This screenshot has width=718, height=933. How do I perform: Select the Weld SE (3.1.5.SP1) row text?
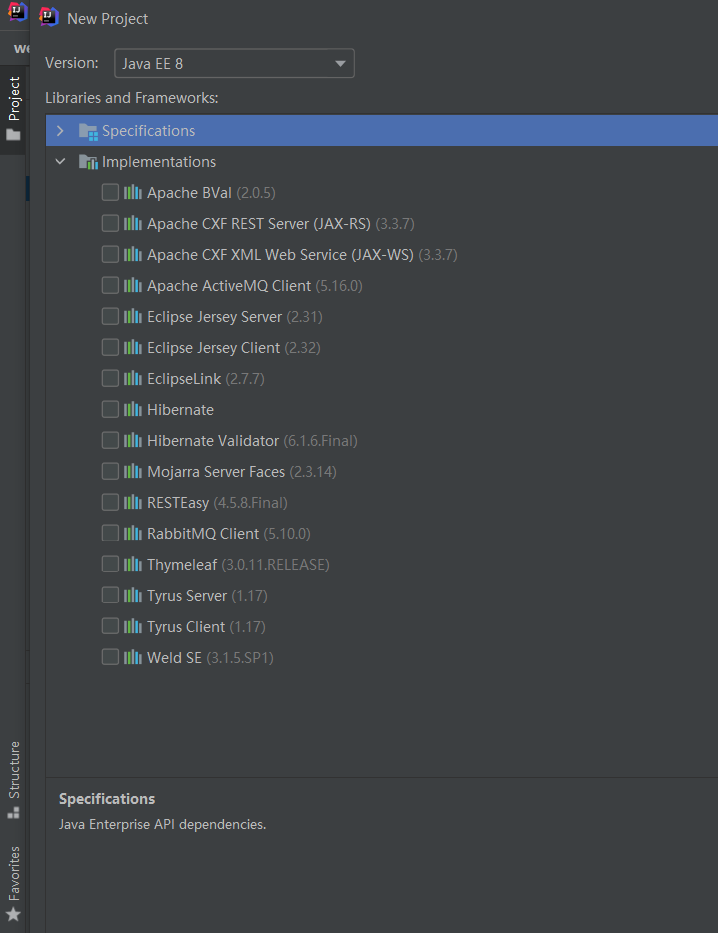pos(210,658)
